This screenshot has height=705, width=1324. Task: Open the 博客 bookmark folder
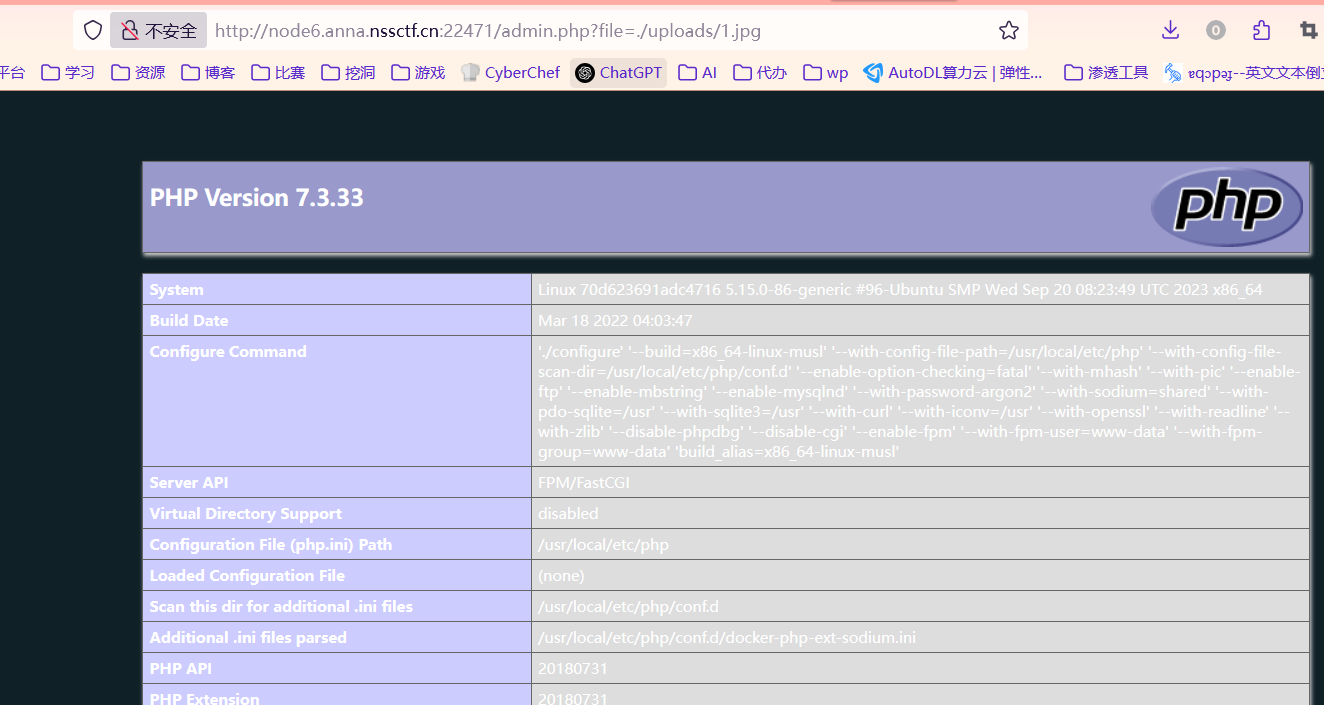[x=208, y=72]
